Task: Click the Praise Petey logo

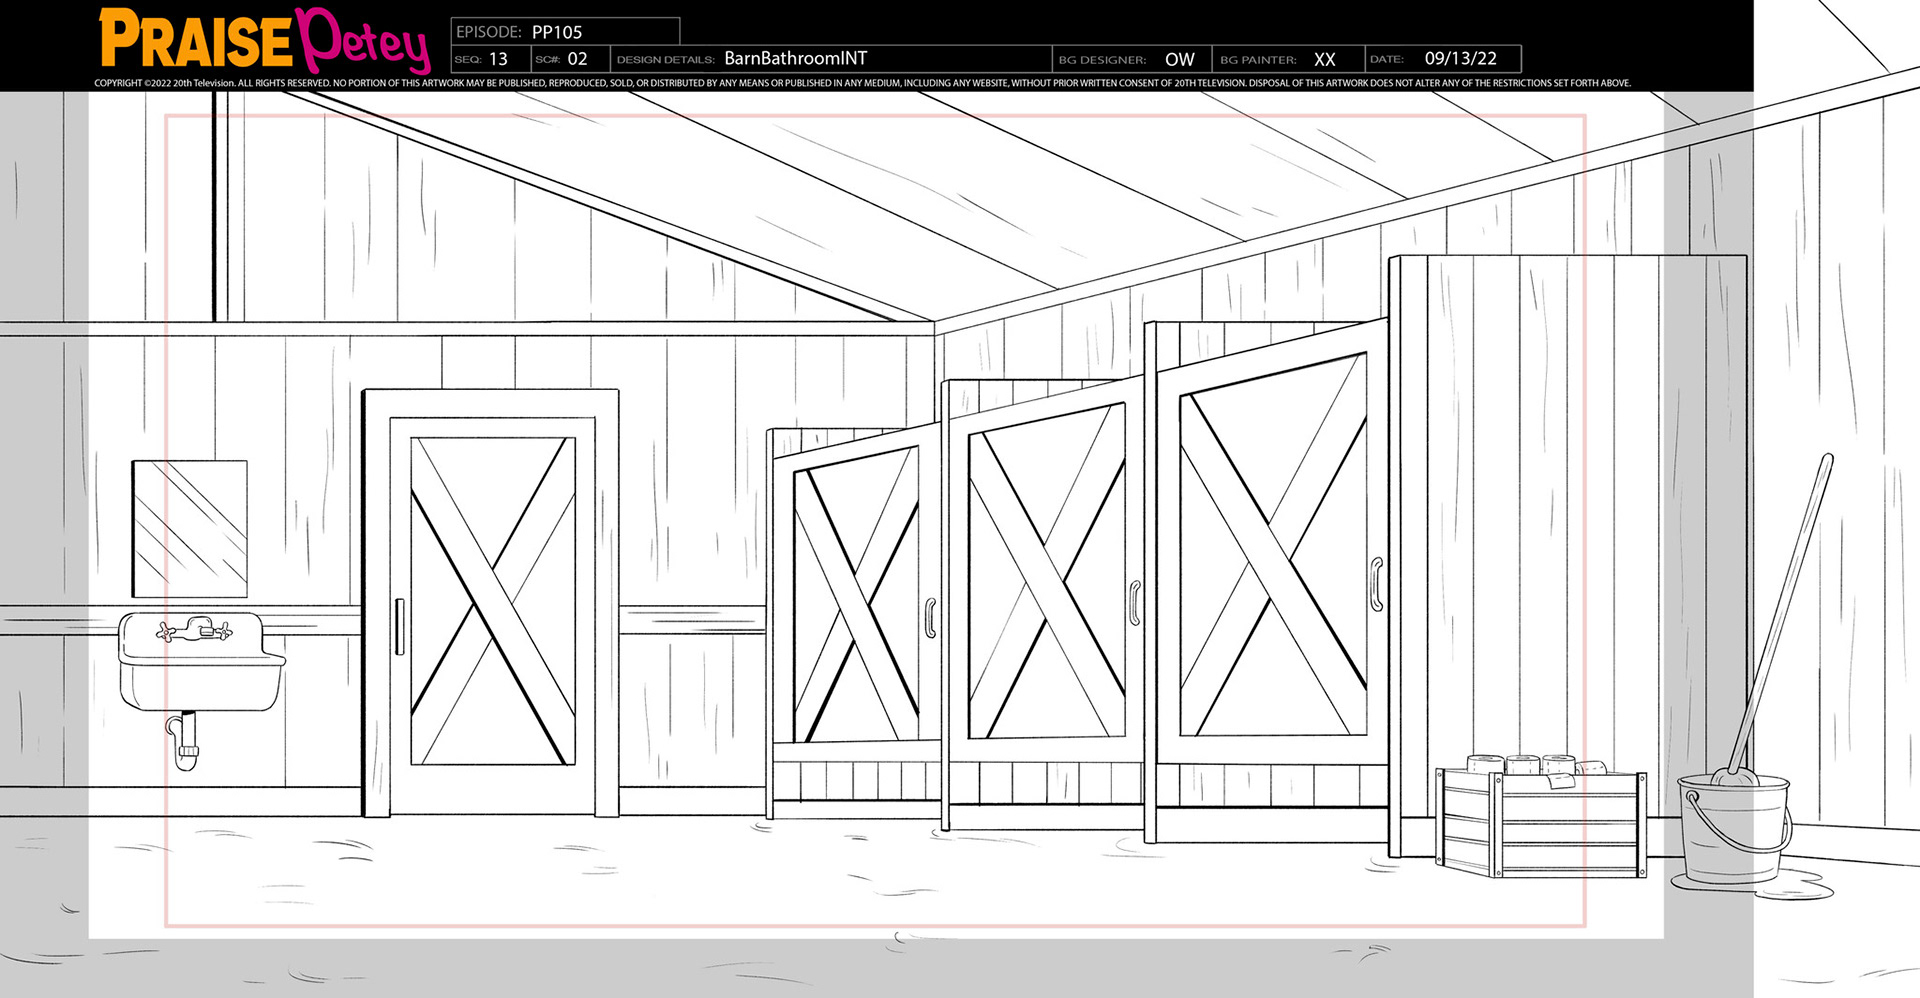Action: pos(264,40)
